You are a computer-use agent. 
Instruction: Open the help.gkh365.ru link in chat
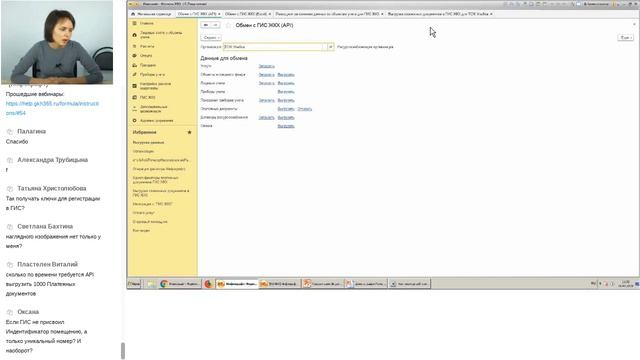coord(52,108)
